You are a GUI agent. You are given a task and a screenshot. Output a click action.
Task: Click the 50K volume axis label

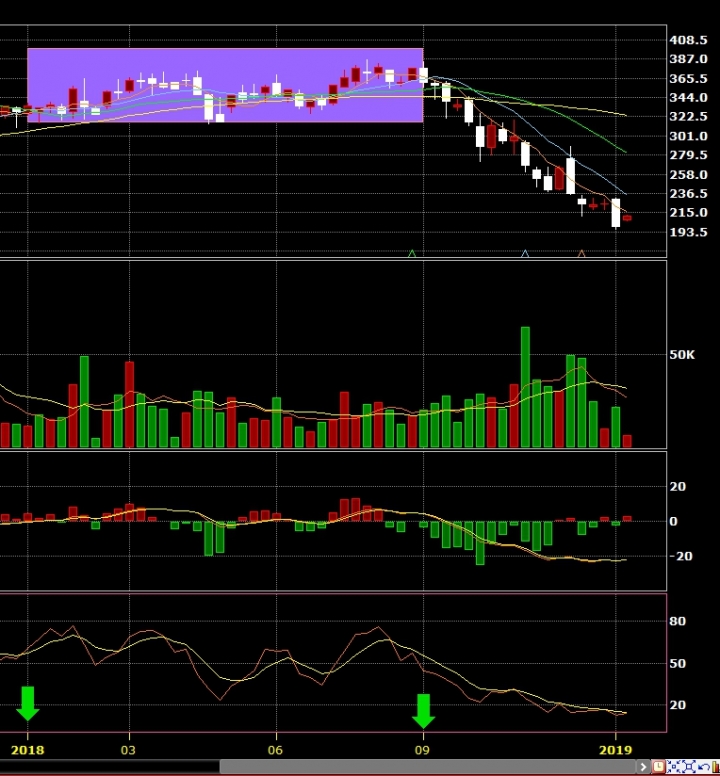pos(682,355)
